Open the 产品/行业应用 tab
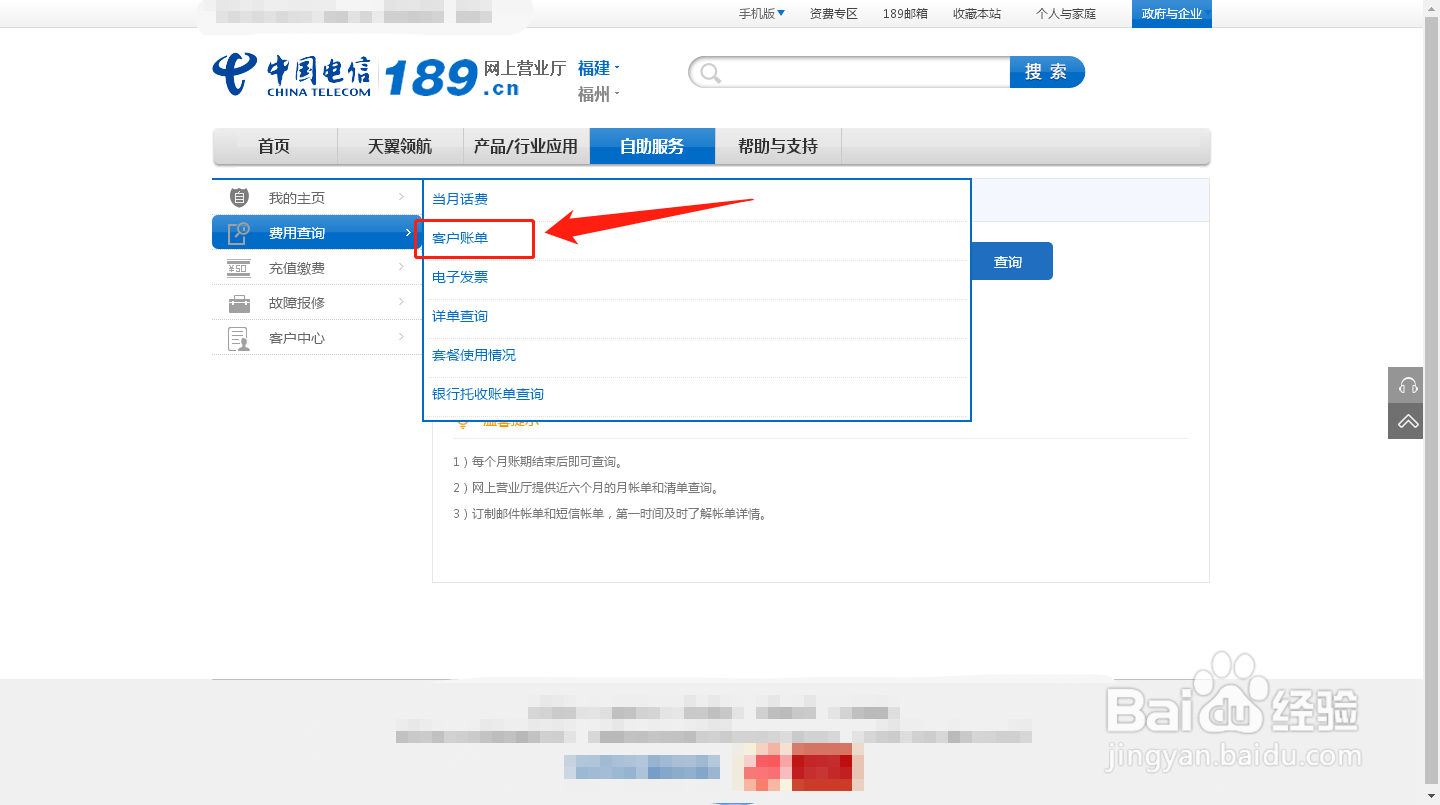Screen dimensions: 1440x805 [526, 146]
